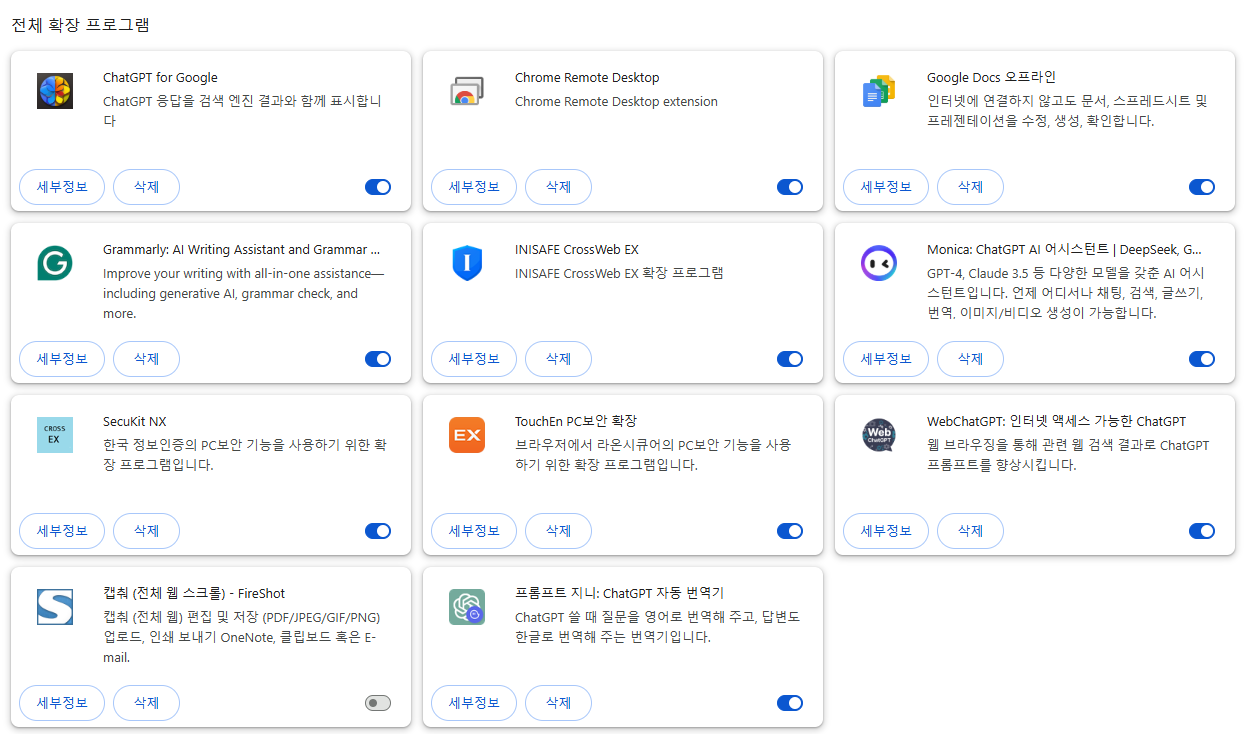Click the Chrome Remote Desktop icon

click(467, 91)
